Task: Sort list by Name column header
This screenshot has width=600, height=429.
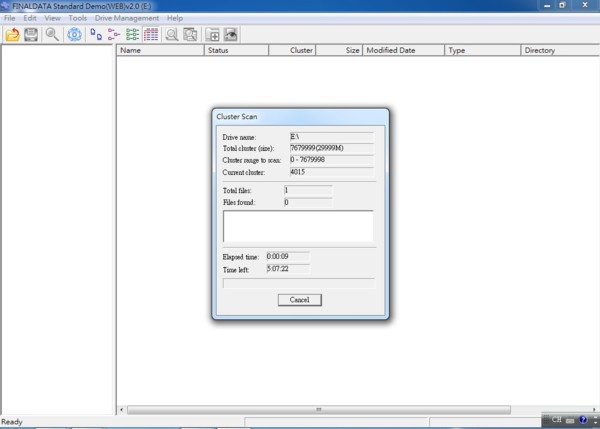Action: (x=160, y=50)
